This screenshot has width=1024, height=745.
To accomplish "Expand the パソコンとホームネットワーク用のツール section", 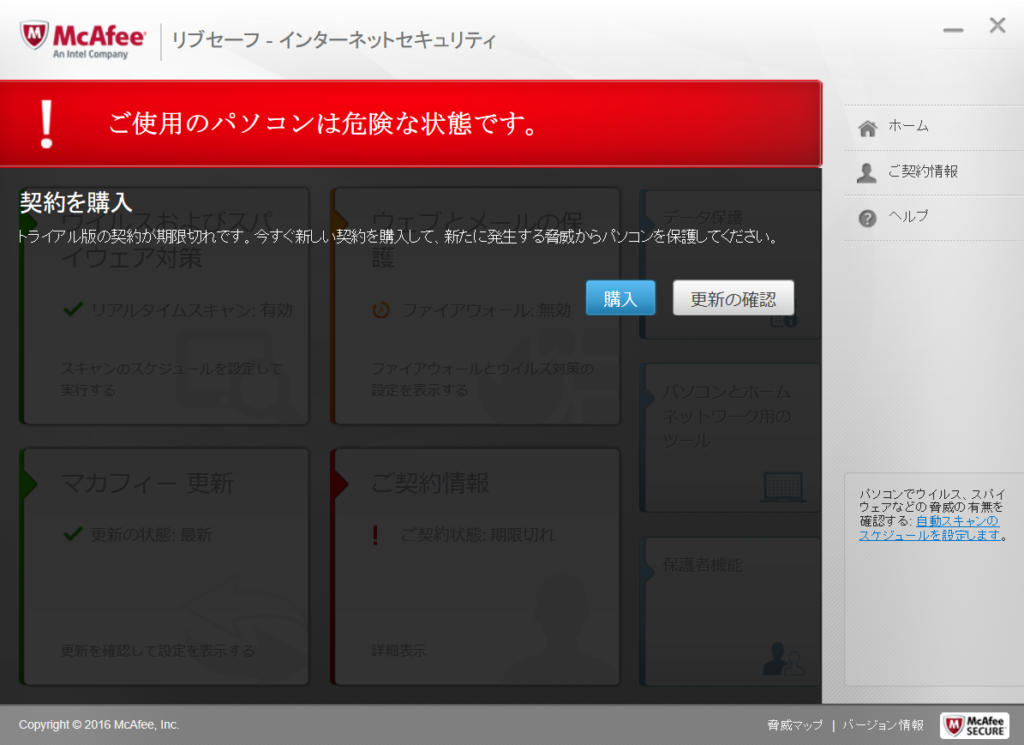I will (x=730, y=437).
